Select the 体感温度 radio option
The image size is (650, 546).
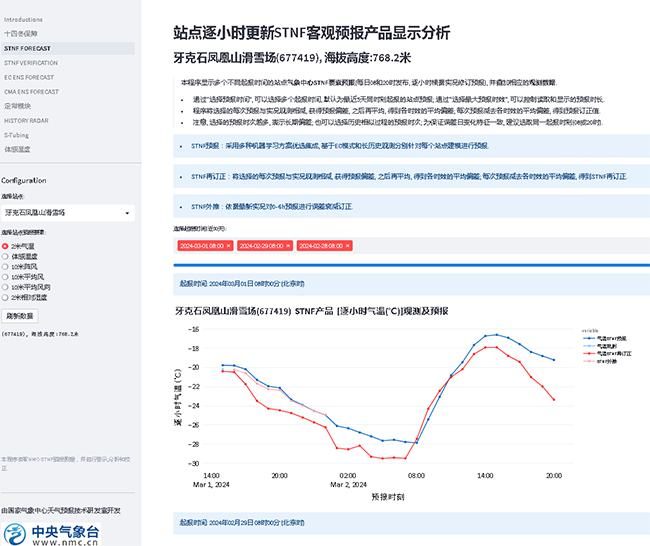(5, 256)
